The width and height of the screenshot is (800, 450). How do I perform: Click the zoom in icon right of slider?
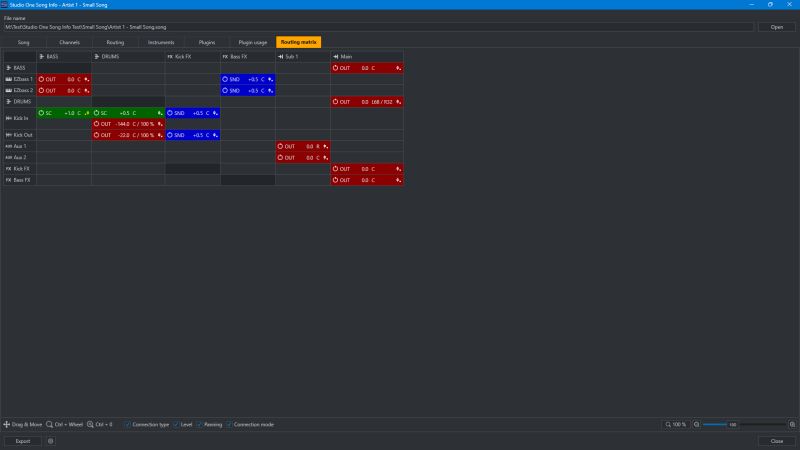(x=792, y=424)
